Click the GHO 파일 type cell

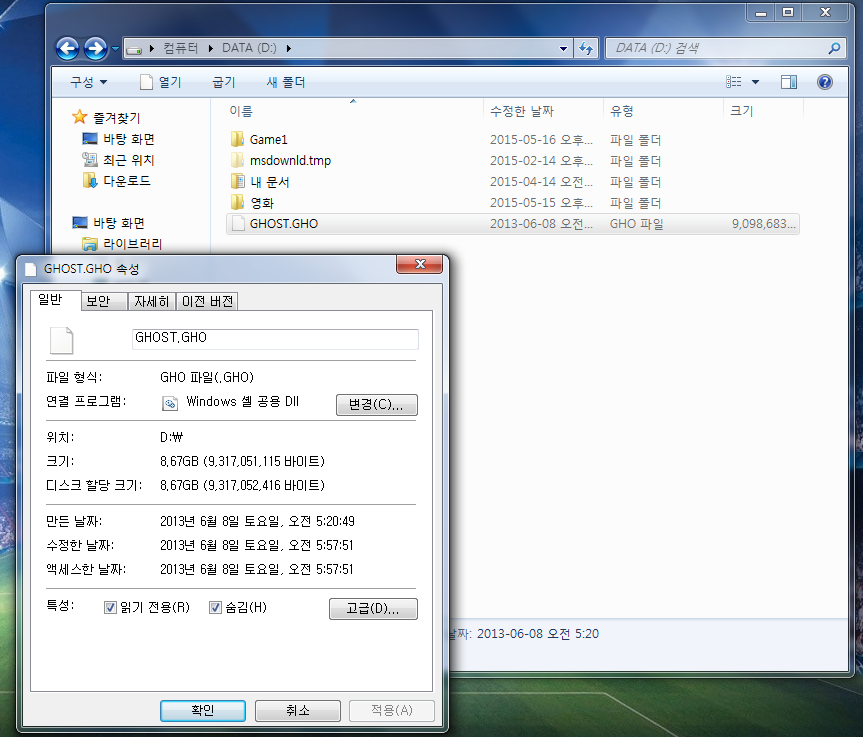[636, 223]
